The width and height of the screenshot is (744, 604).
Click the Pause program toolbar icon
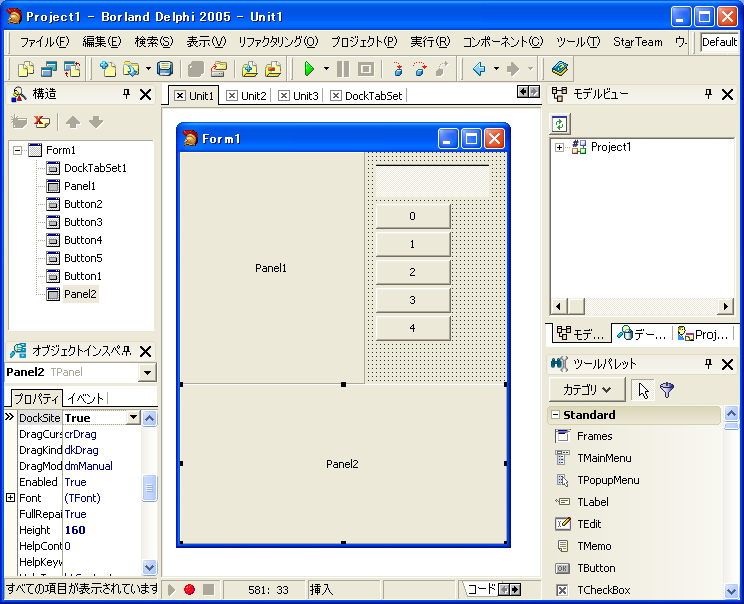[343, 69]
